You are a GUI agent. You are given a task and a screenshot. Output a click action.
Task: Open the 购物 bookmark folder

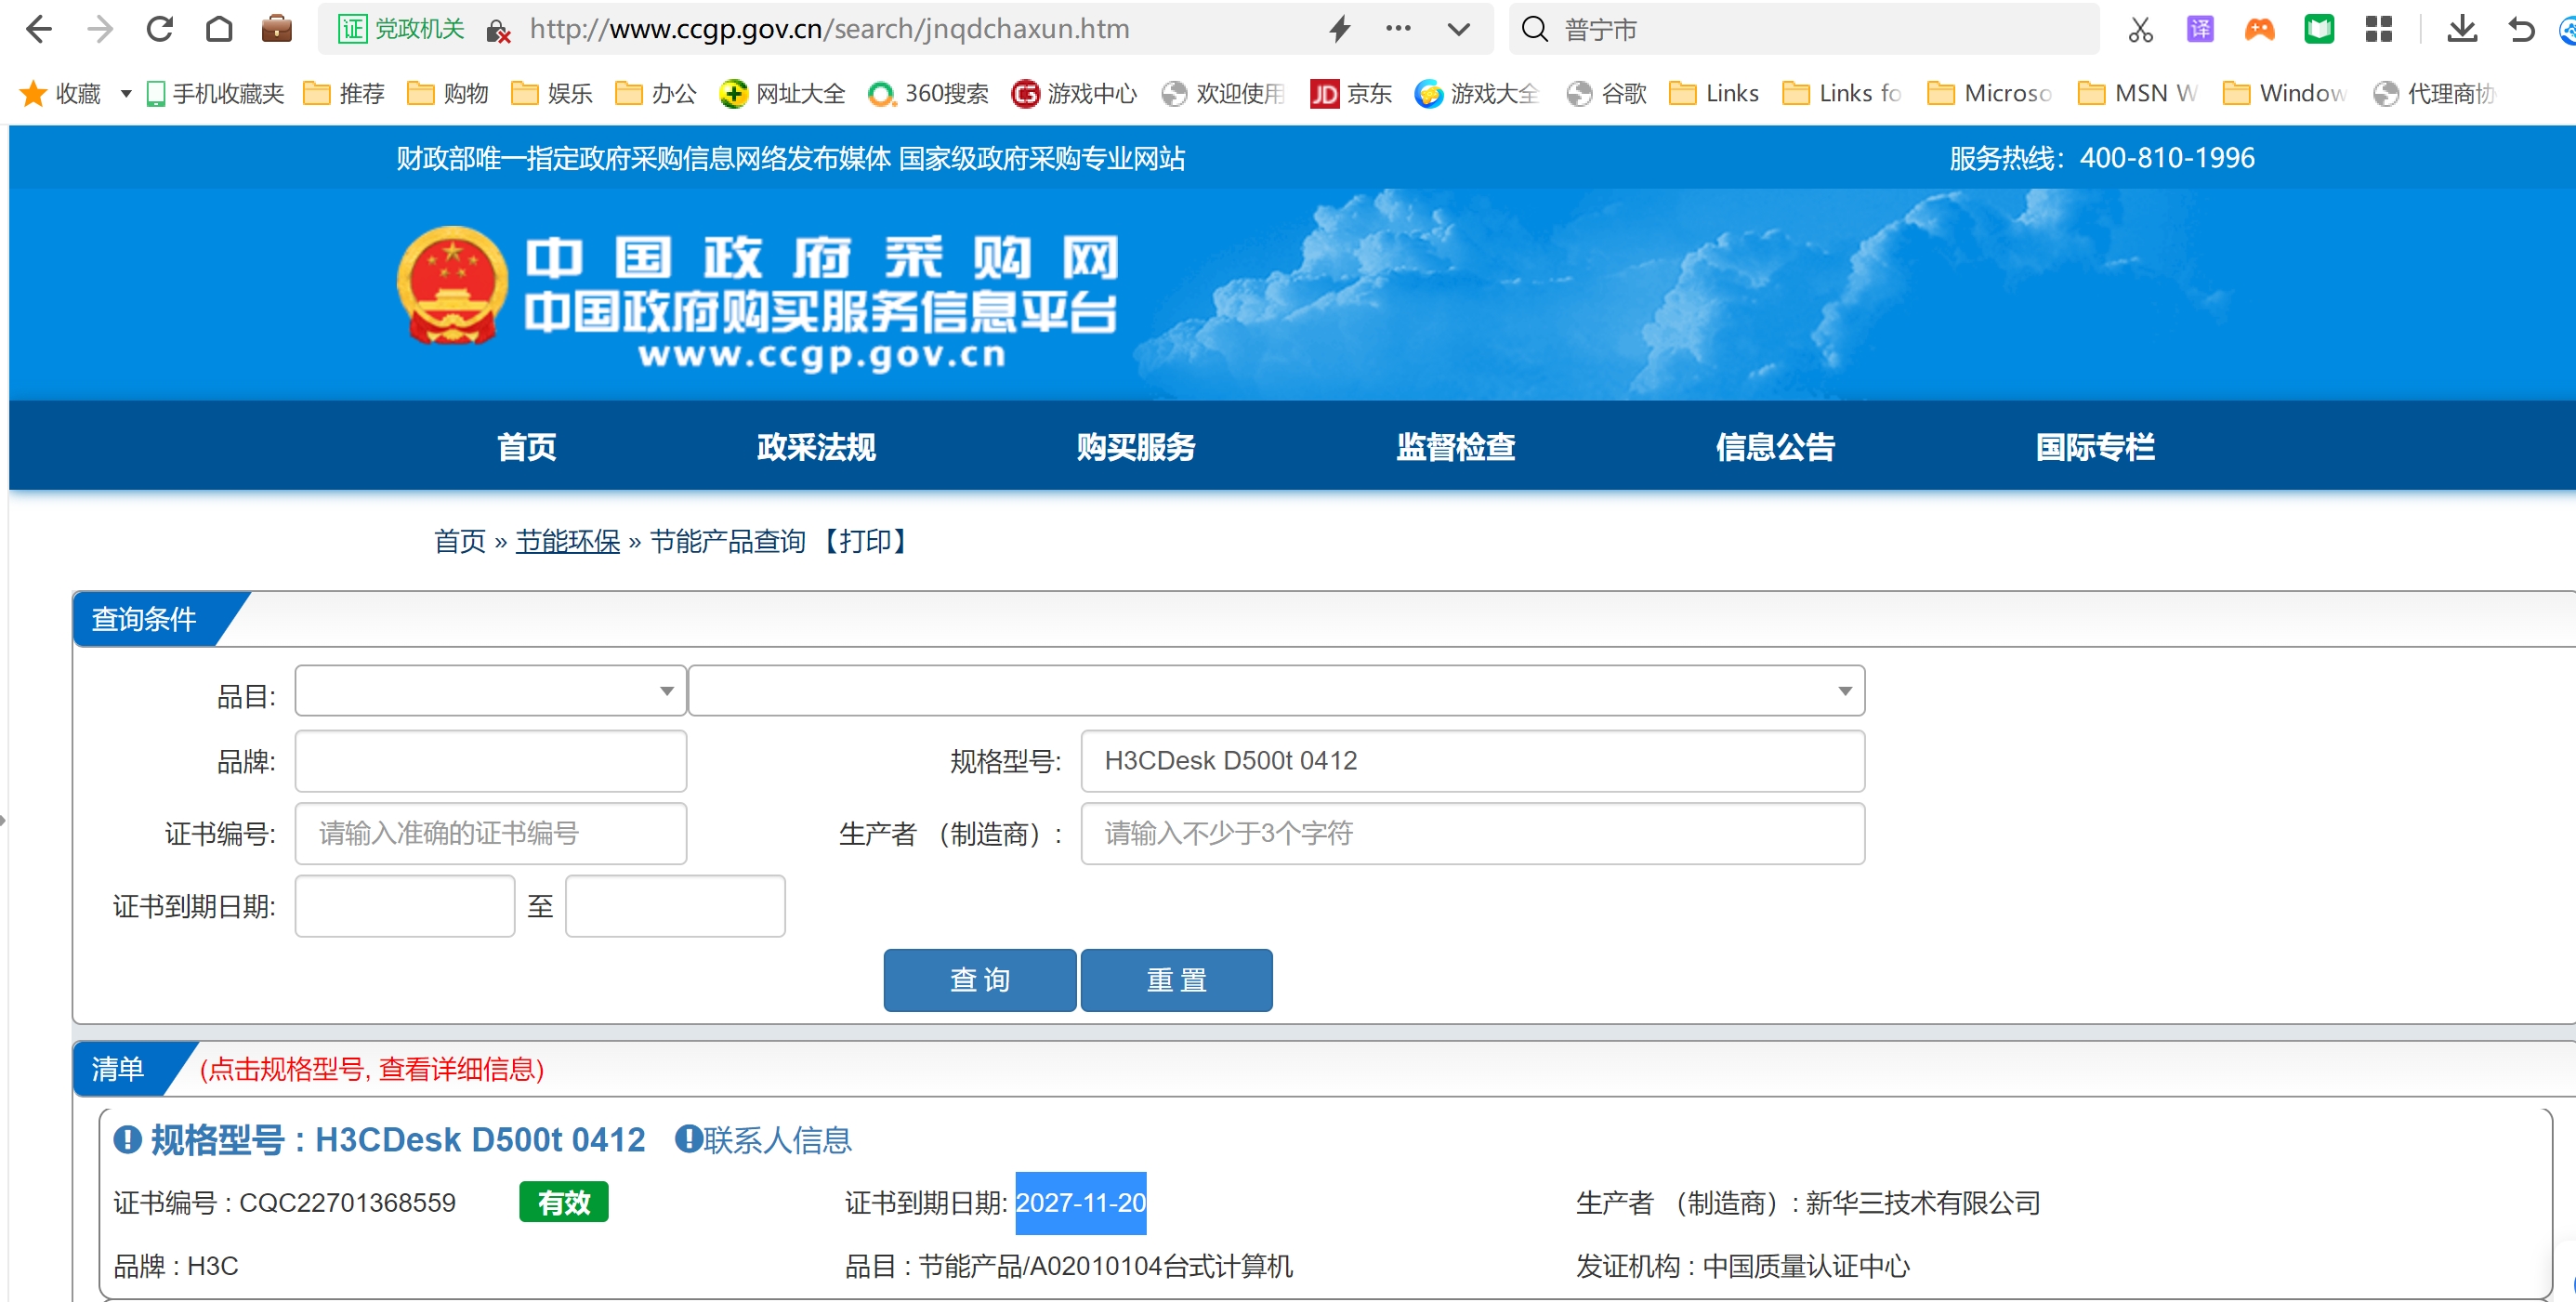pyautogui.click(x=448, y=94)
